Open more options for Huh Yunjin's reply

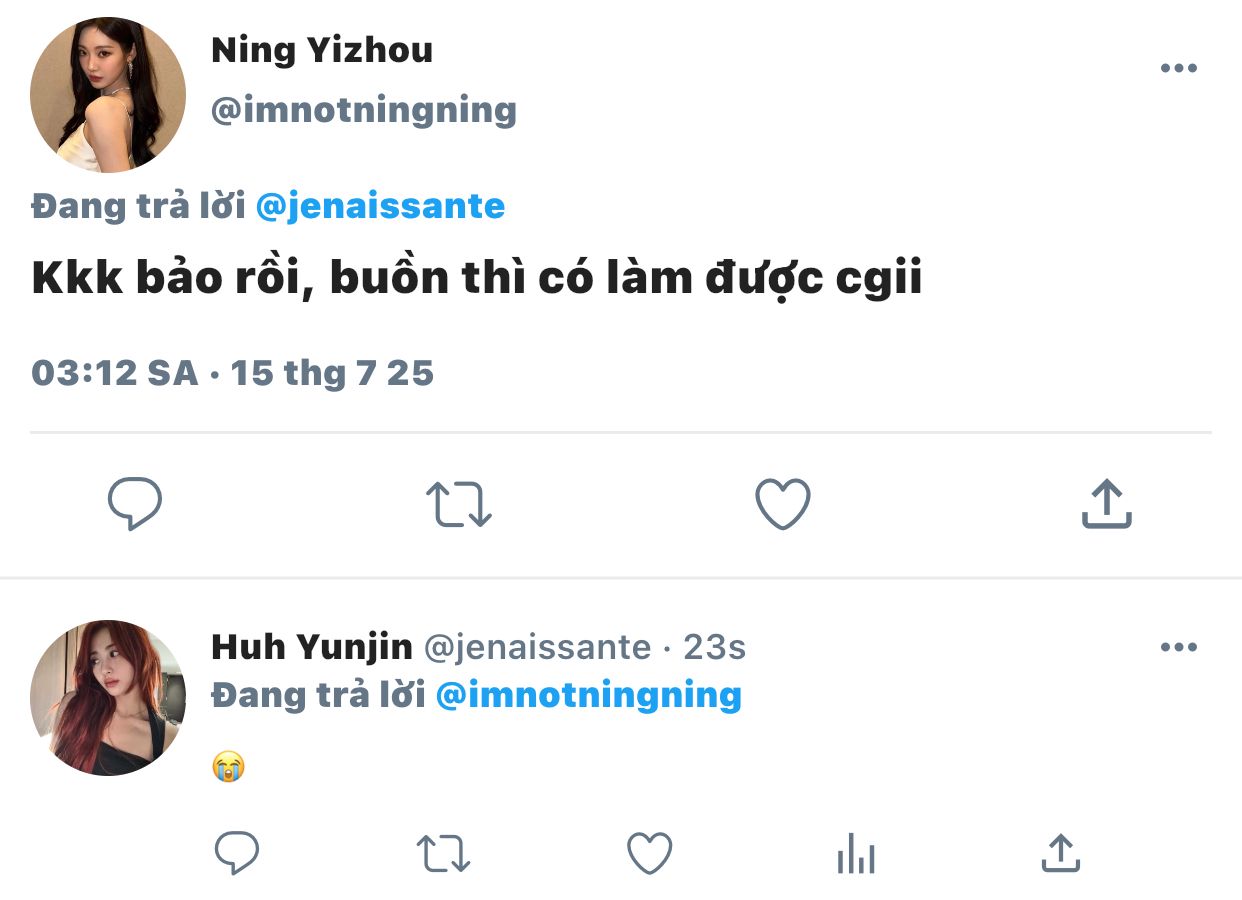1178,647
